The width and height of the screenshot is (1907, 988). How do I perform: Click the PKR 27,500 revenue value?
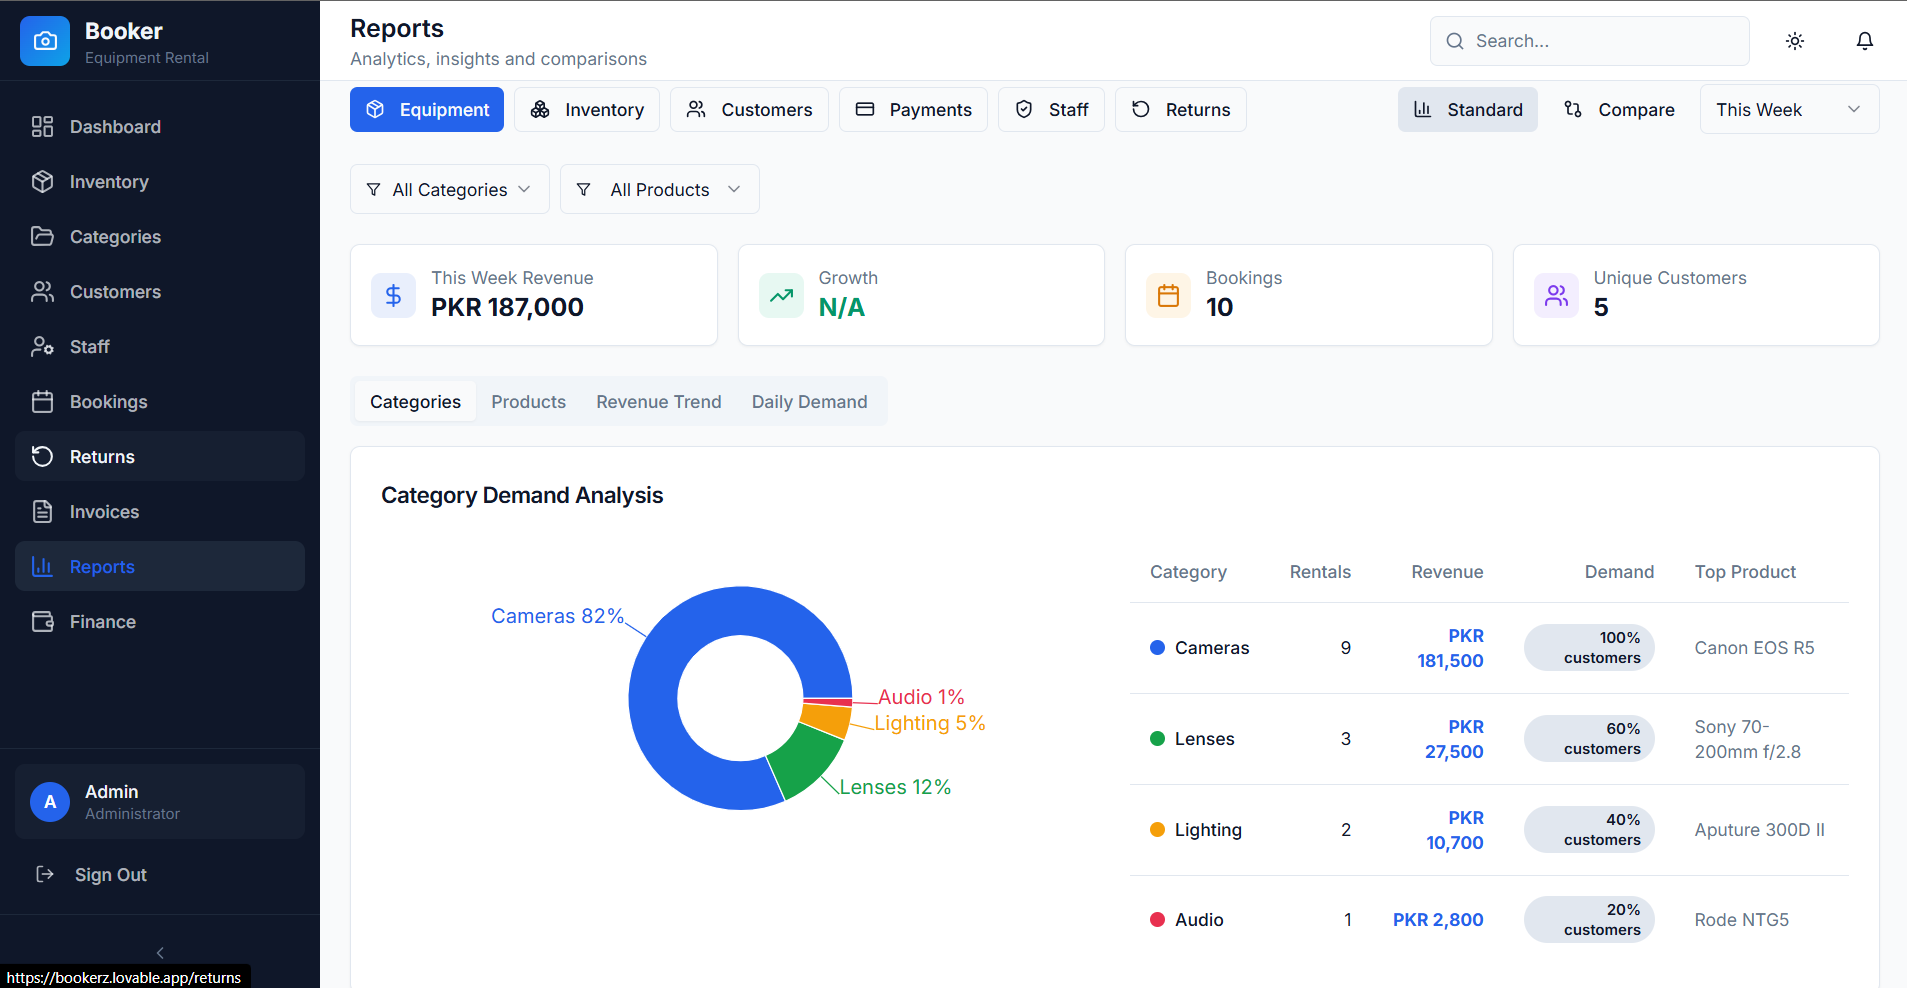pyautogui.click(x=1454, y=739)
